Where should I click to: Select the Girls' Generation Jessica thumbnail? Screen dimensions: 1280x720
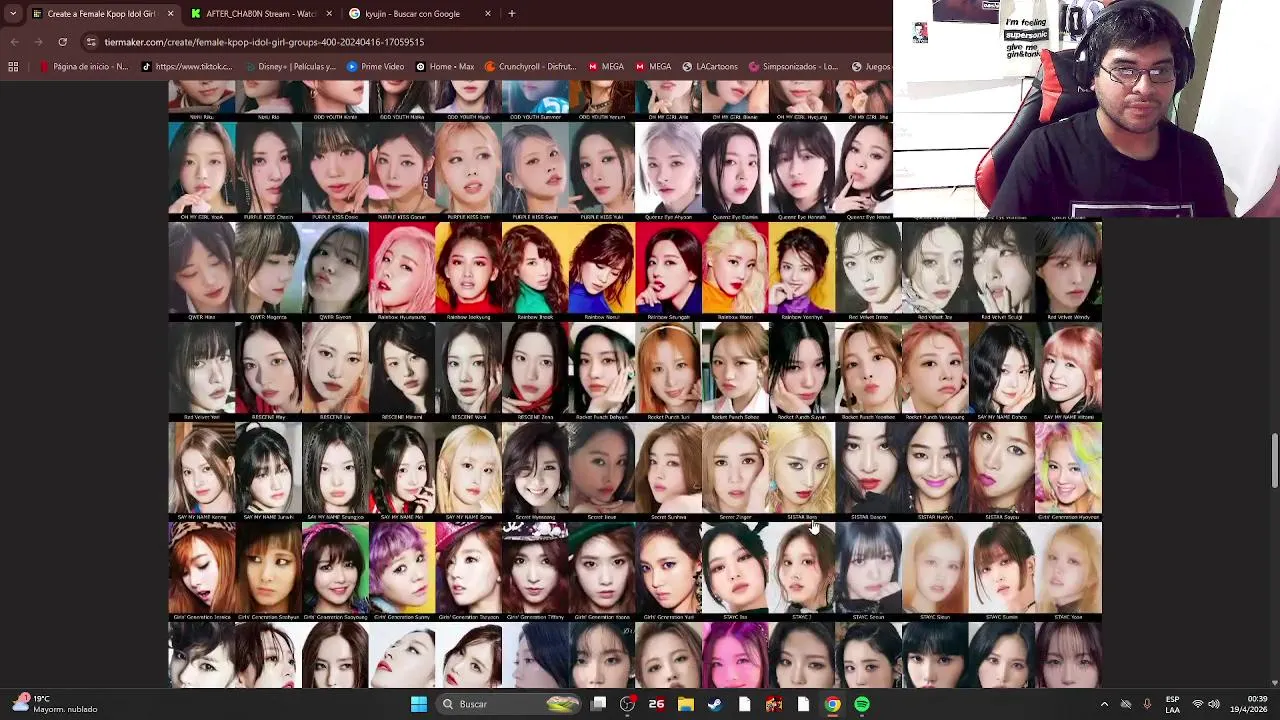pos(202,571)
